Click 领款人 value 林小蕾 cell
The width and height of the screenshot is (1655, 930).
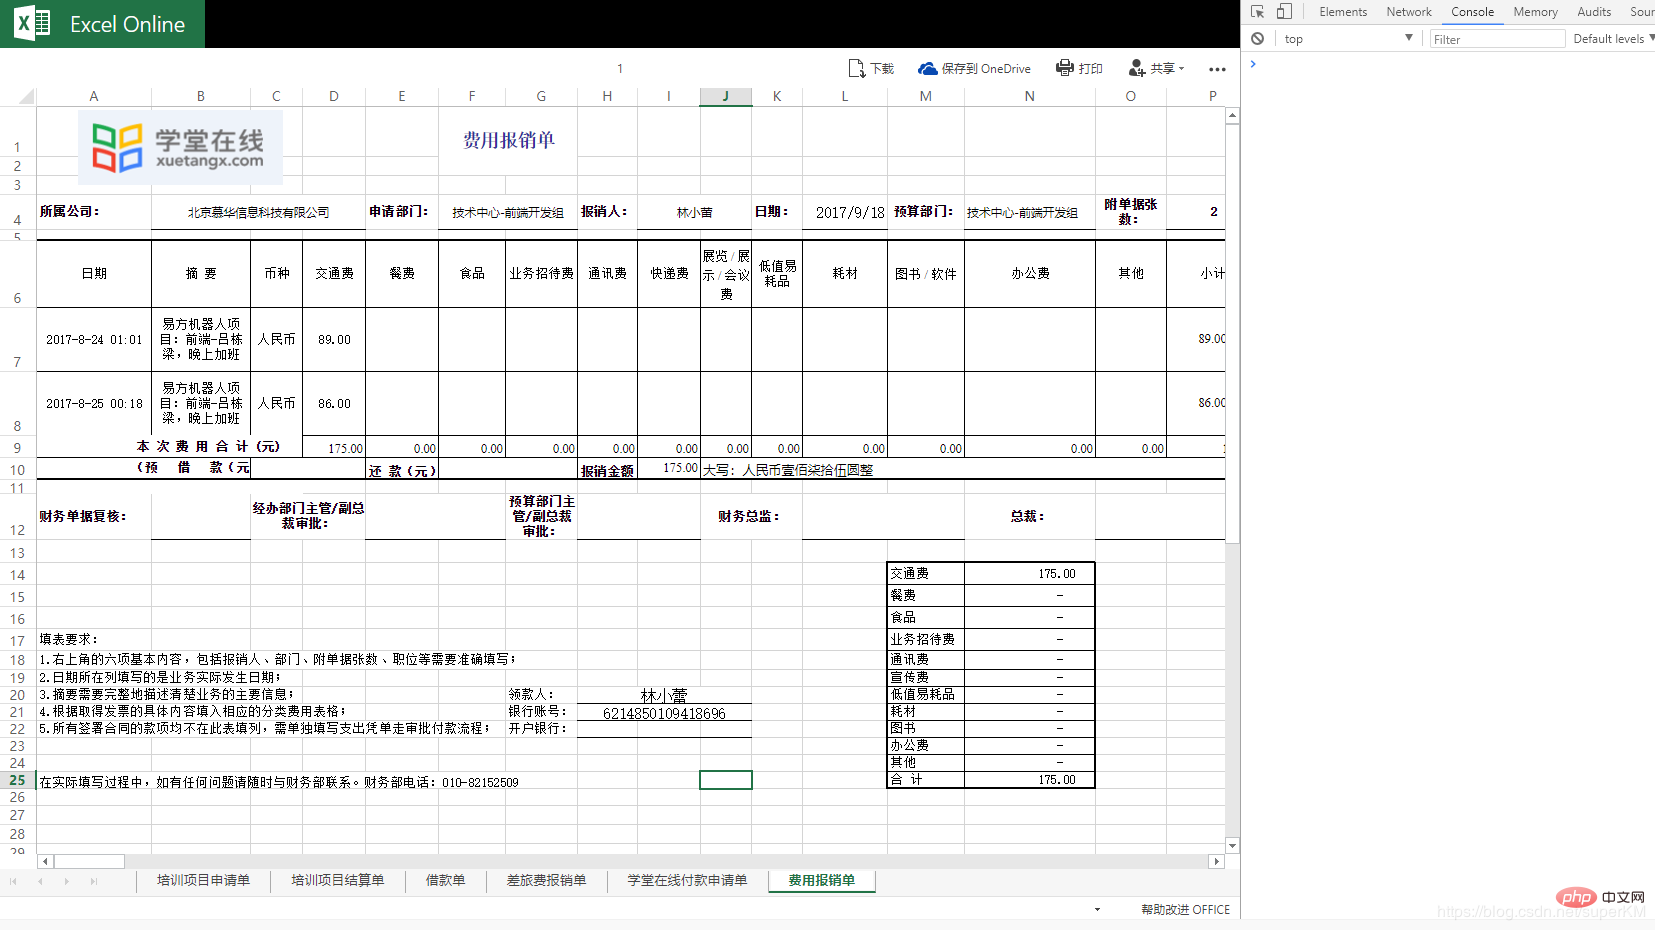tap(664, 695)
